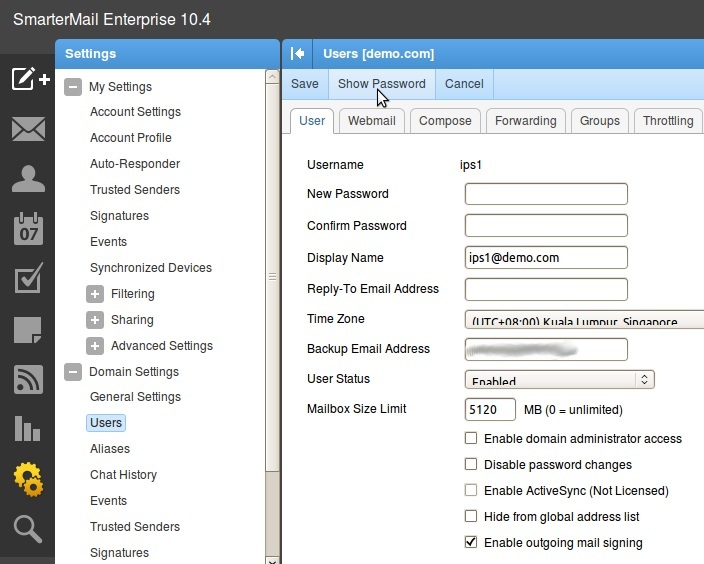The width and height of the screenshot is (704, 564).
Task: Switch to the User tab
Action: [x=312, y=121]
